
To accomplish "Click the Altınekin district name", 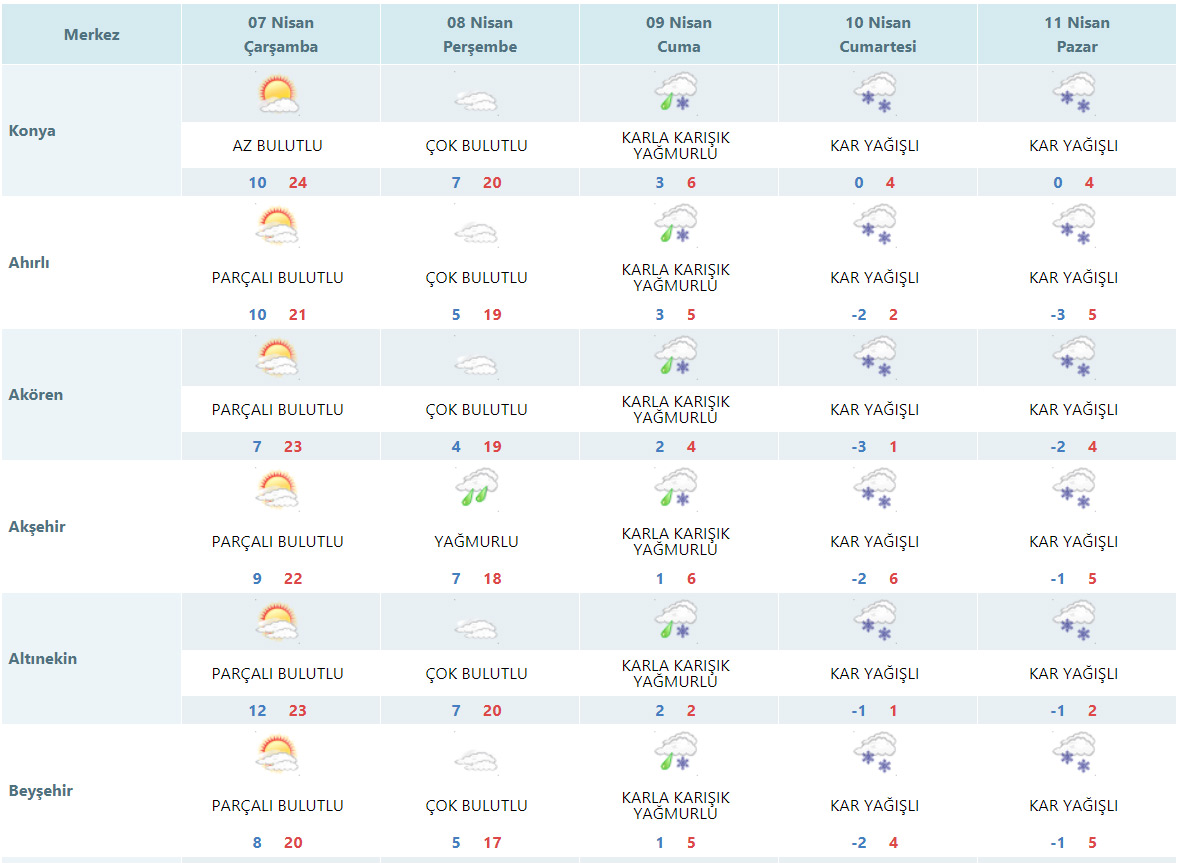I will click(42, 659).
